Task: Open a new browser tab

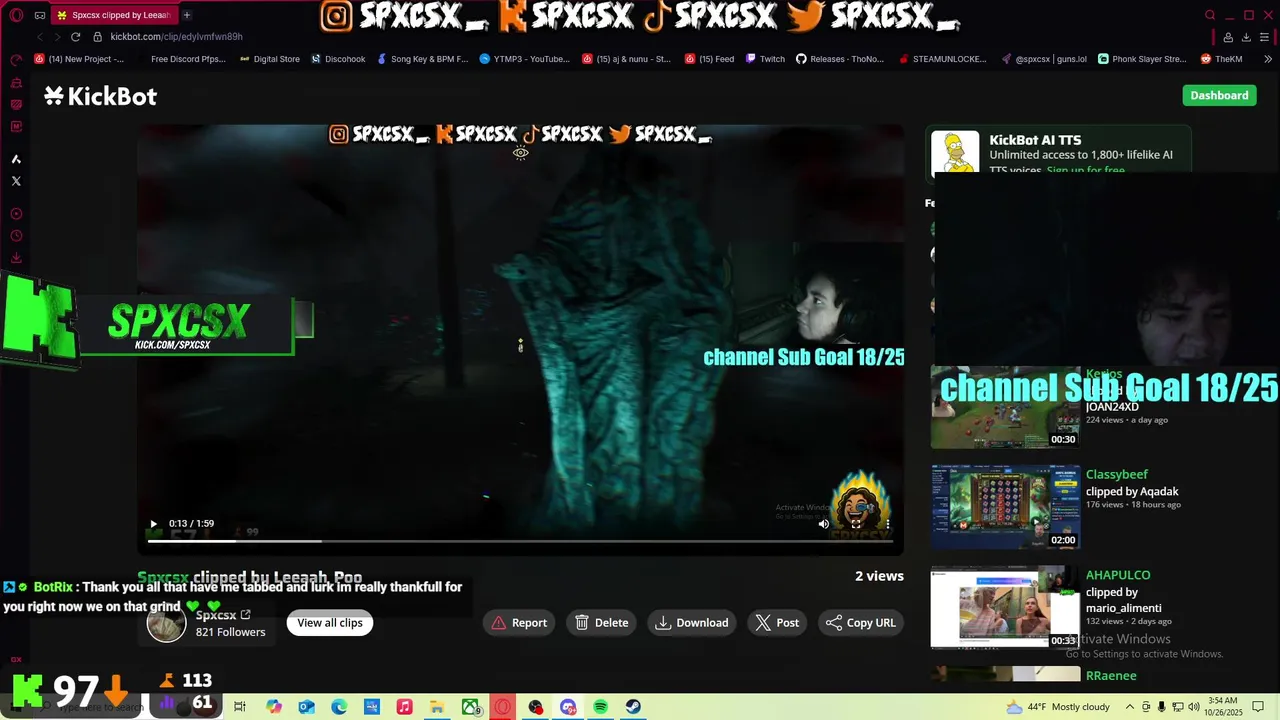Action: point(186,15)
